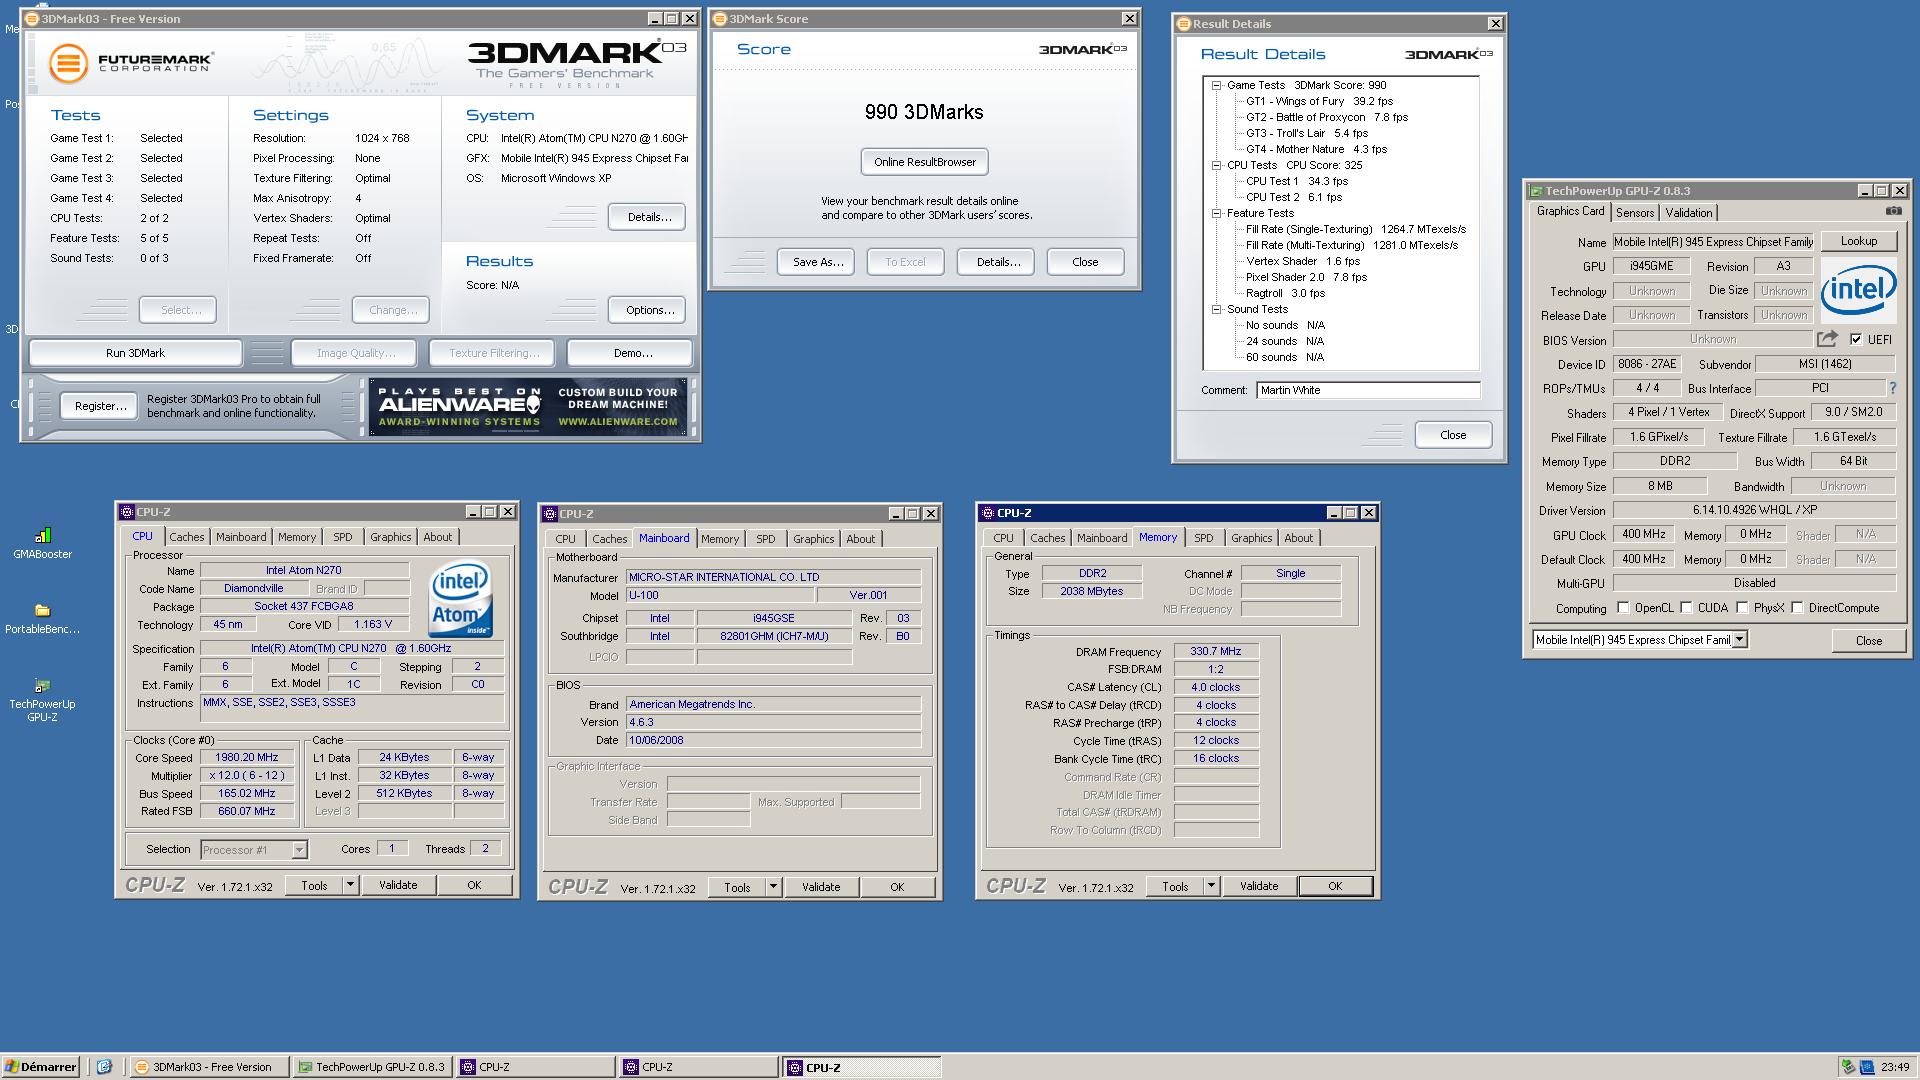Click the first system tray network icon
Image resolution: width=1920 pixels, height=1080 pixels.
click(x=1848, y=1067)
